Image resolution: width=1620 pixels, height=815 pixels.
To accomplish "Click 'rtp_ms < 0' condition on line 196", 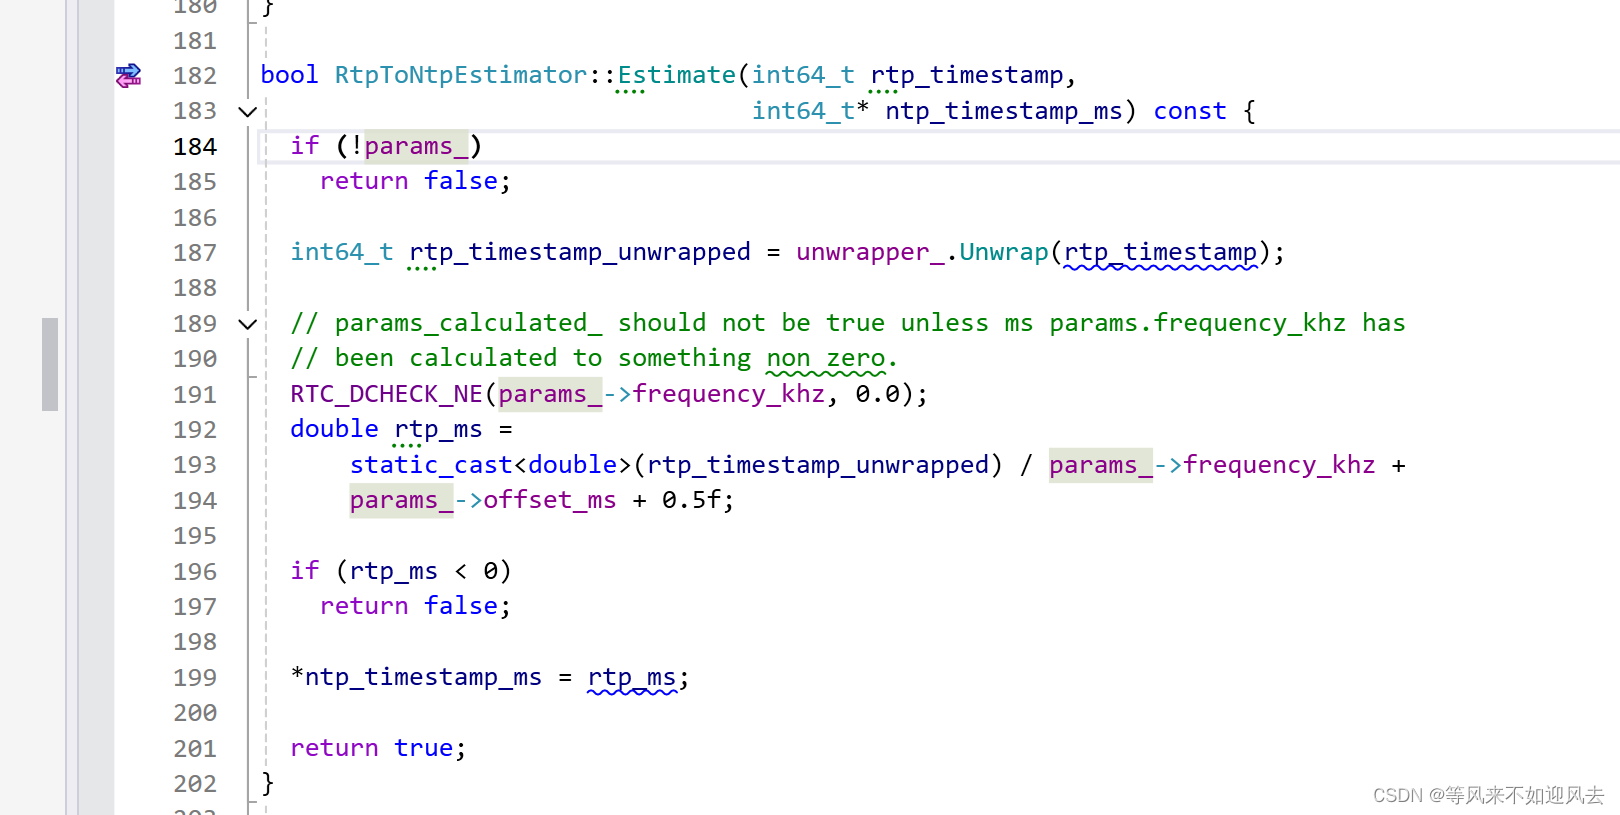I will 423,571.
